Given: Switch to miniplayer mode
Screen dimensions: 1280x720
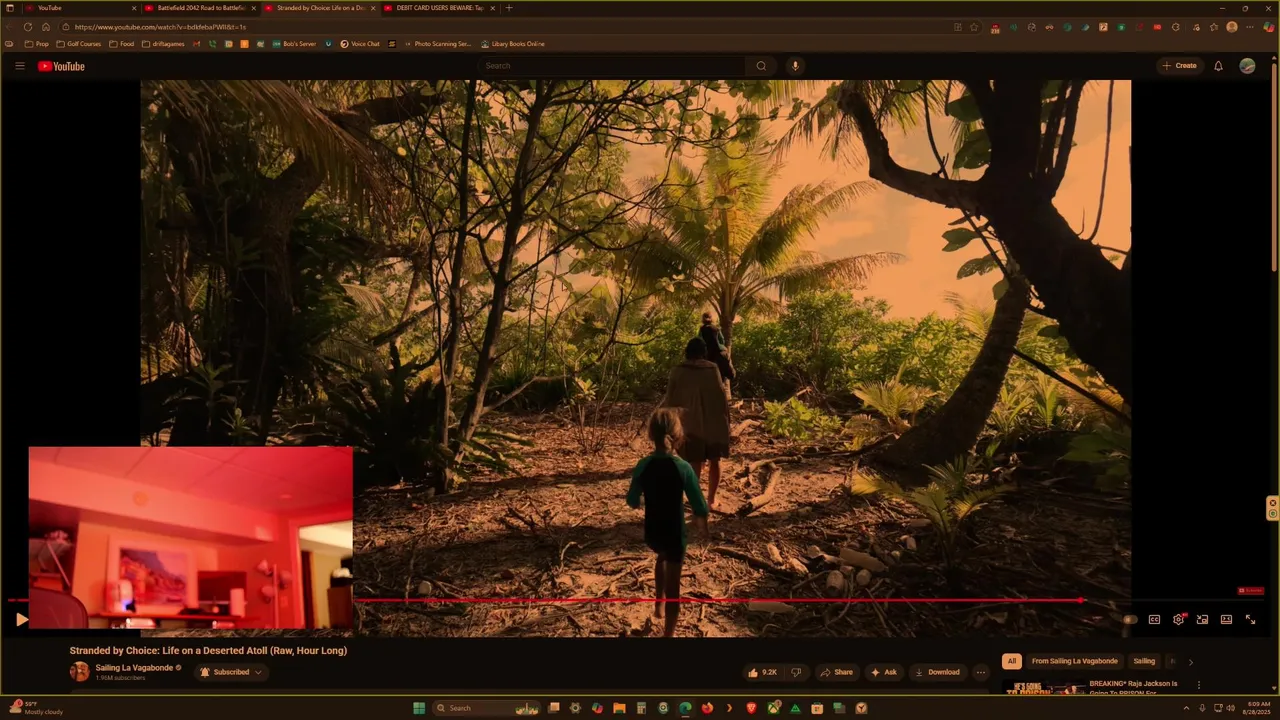Looking at the screenshot, I should pos(1202,620).
